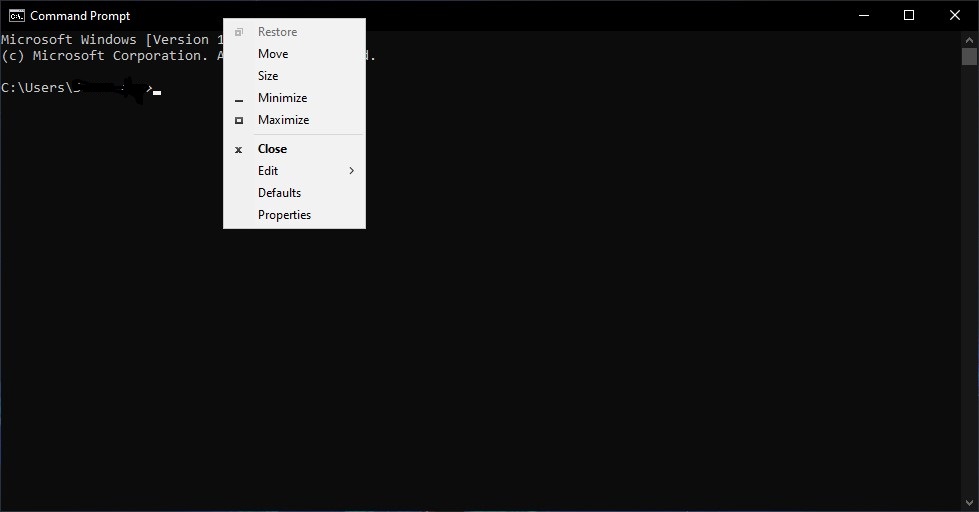Choose Close from the window menu
This screenshot has width=979, height=512.
pos(294,149)
